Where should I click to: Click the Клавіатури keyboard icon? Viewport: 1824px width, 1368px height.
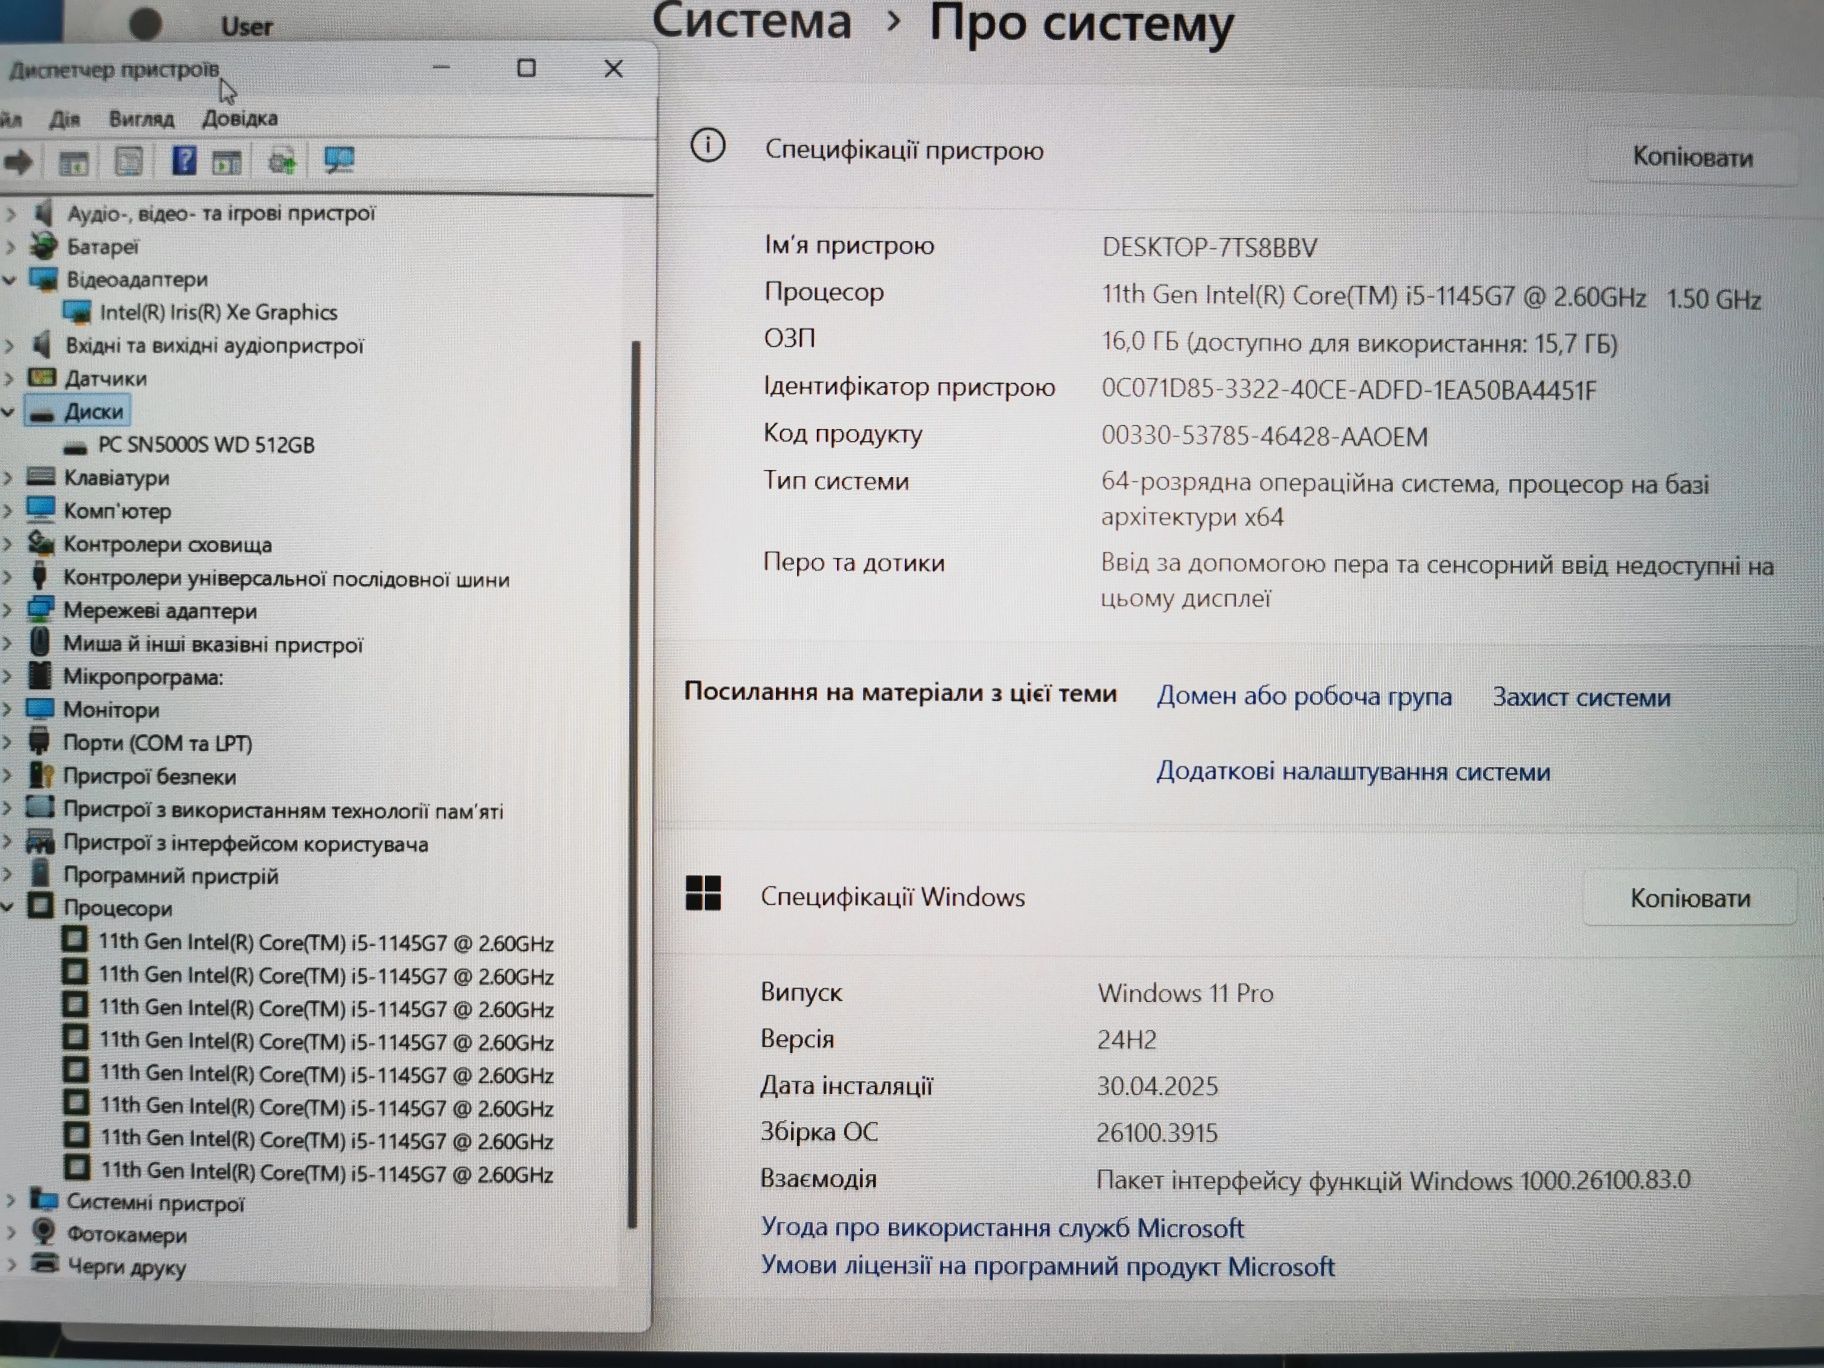click(40, 476)
